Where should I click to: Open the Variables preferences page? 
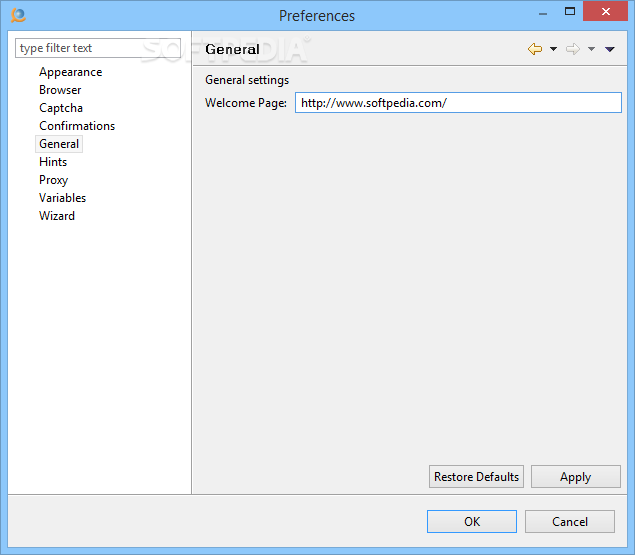[x=62, y=198]
